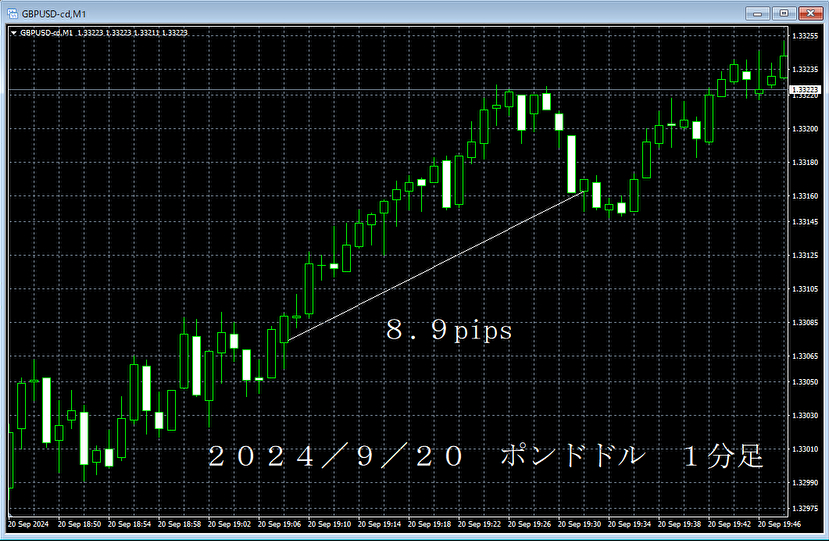Click time axis label 20 Sep 19:10
The width and height of the screenshot is (829, 542).
click(330, 525)
